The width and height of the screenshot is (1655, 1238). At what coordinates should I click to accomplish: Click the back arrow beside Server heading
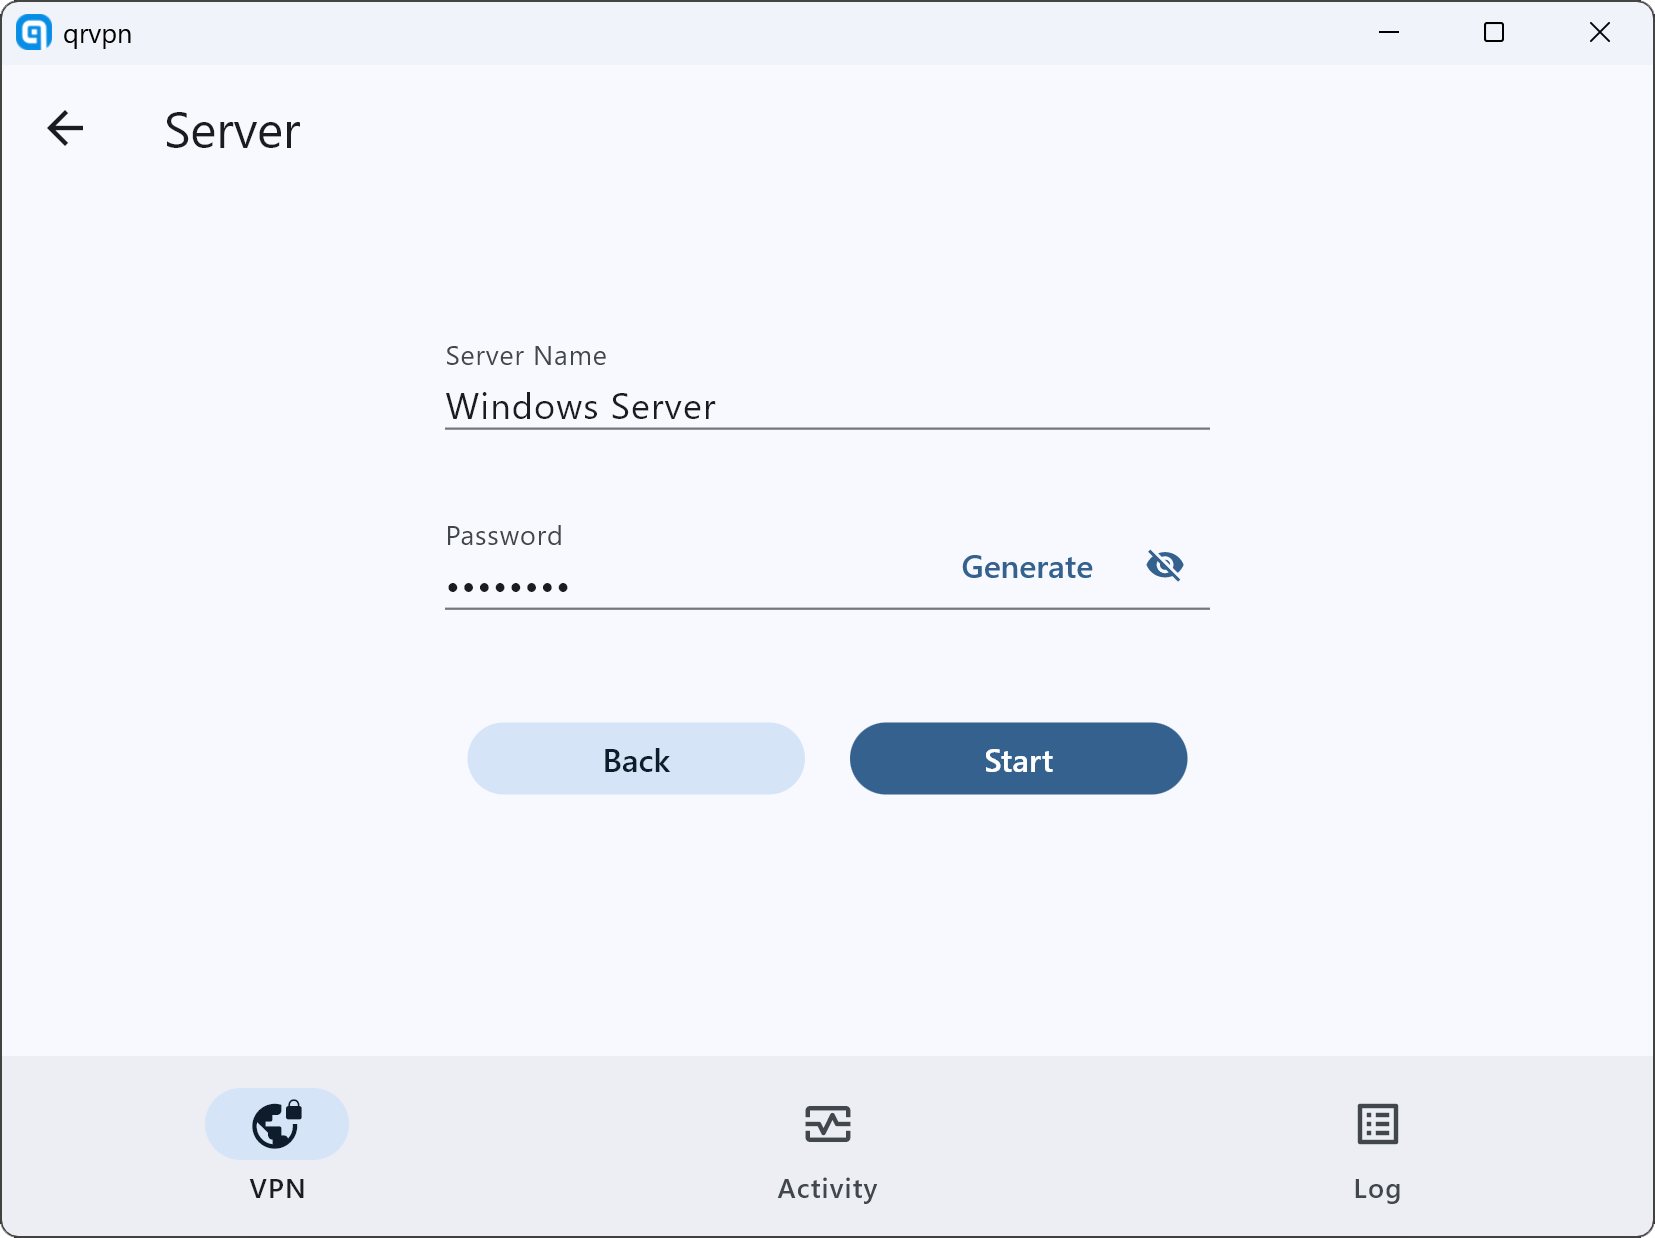[x=66, y=129]
